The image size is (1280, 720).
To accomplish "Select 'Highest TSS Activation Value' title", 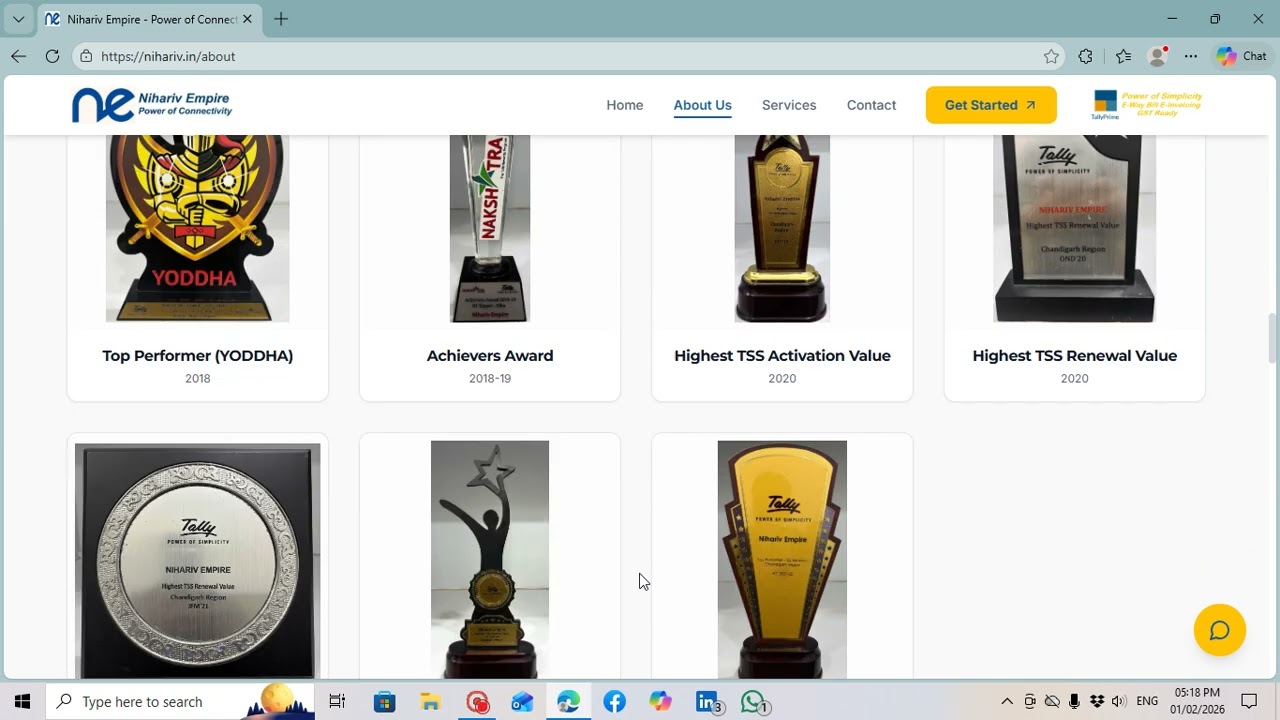I will pyautogui.click(x=782, y=355).
